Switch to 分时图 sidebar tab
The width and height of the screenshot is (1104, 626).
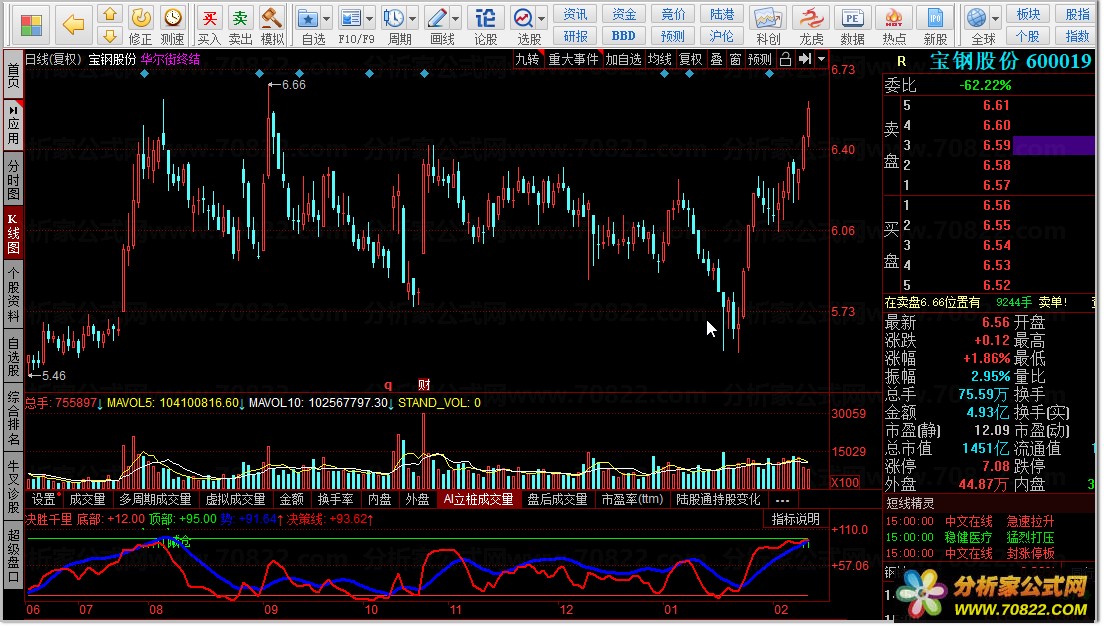coord(13,180)
